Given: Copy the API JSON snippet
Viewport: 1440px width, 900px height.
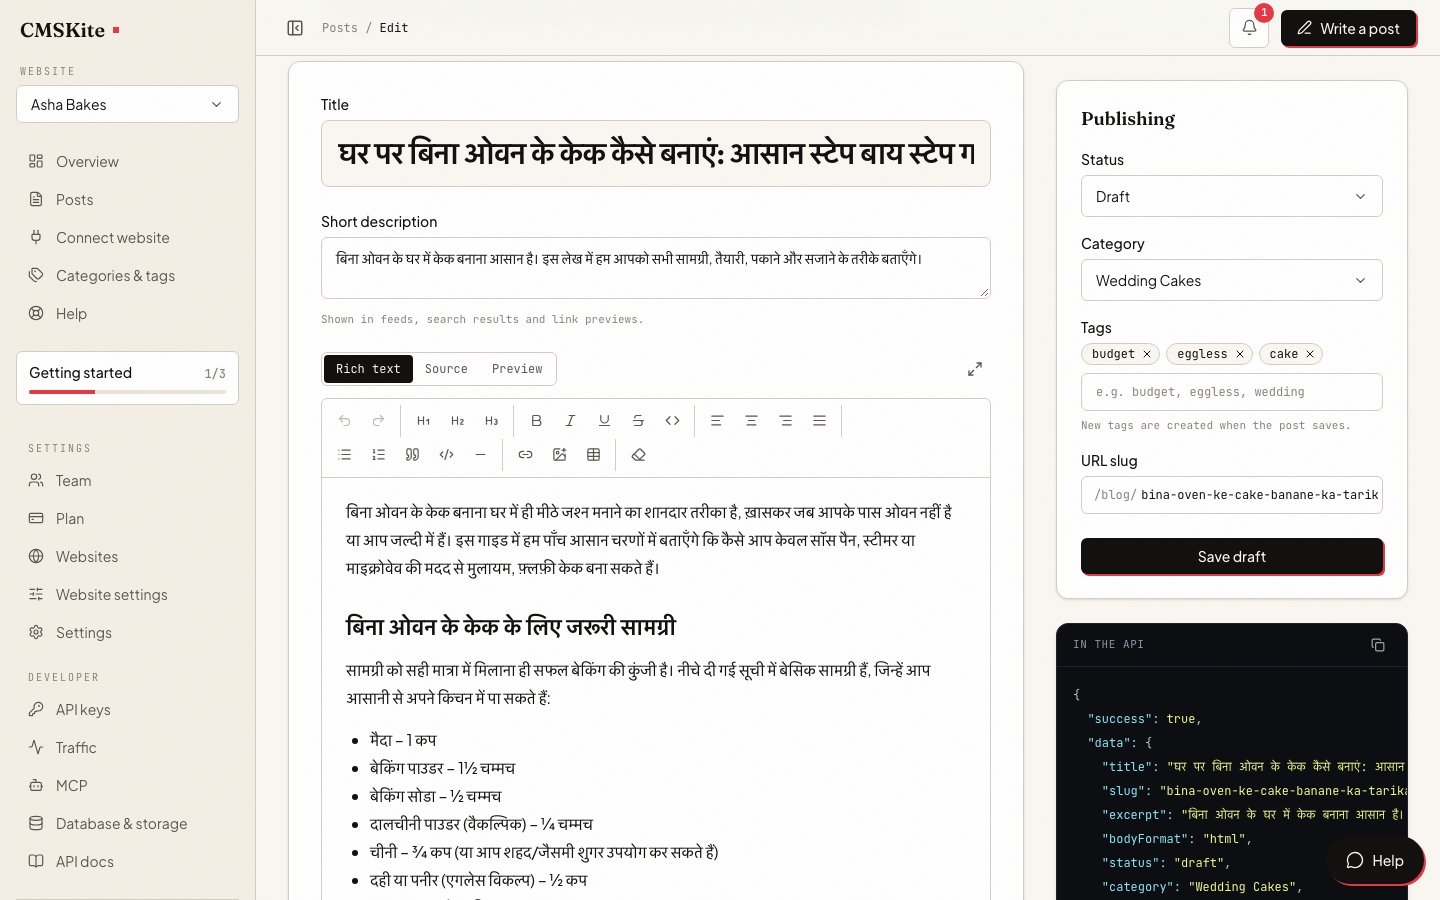Looking at the screenshot, I should tap(1378, 645).
